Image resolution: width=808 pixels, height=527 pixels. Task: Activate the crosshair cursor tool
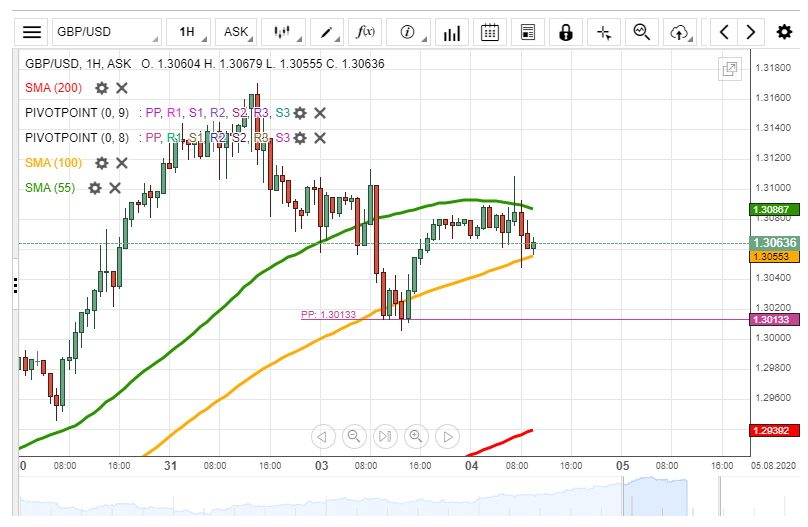pyautogui.click(x=604, y=32)
